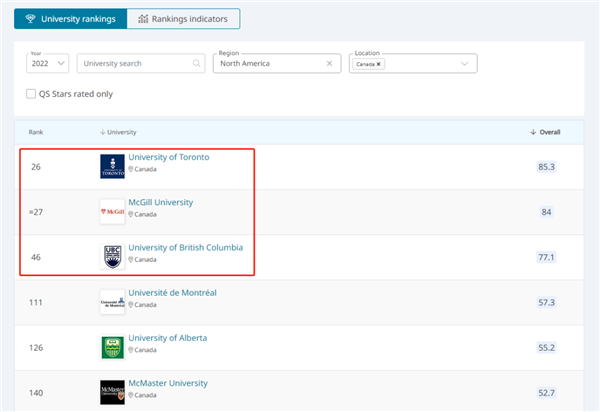600x412 pixels.
Task: Sort by the University column header
Action: pos(118,132)
